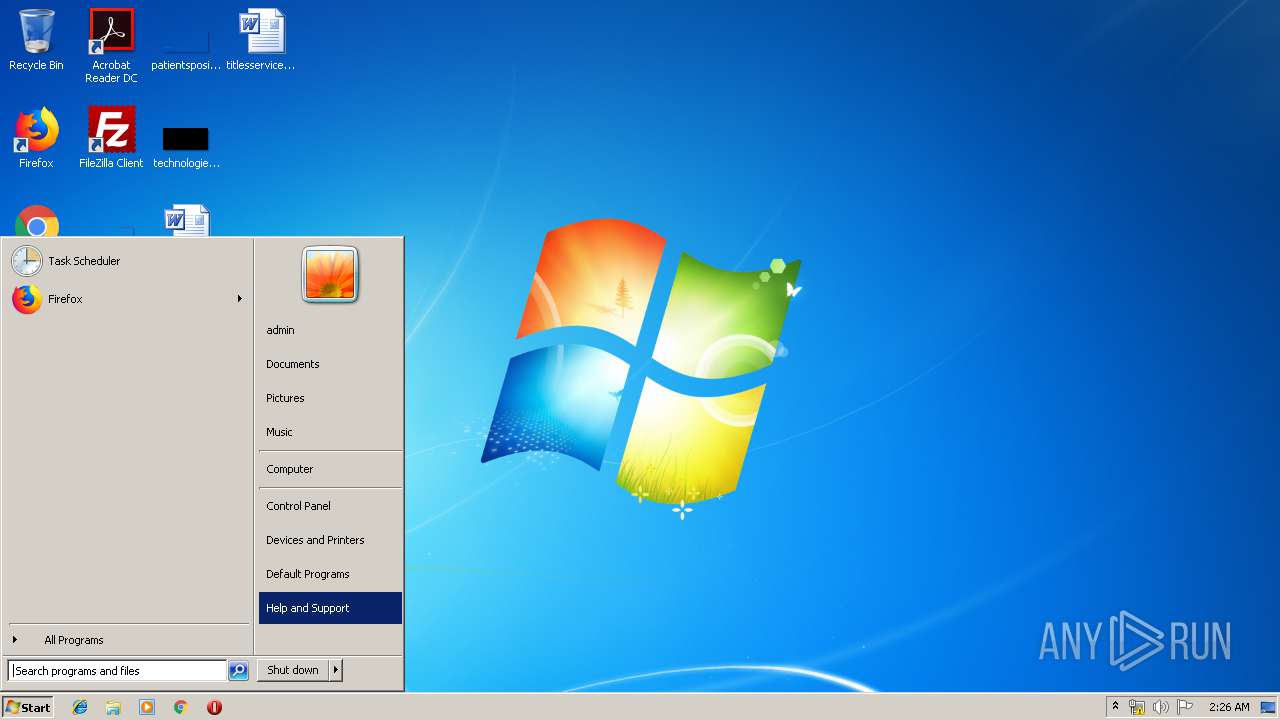The width and height of the screenshot is (1280, 720).
Task: Click Show desktop button at taskbar end
Action: coord(1269,707)
